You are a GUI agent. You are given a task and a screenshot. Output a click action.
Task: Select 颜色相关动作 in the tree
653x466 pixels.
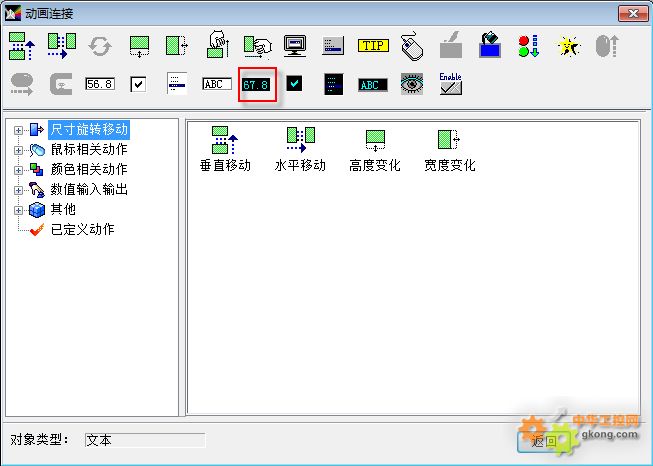[89, 169]
